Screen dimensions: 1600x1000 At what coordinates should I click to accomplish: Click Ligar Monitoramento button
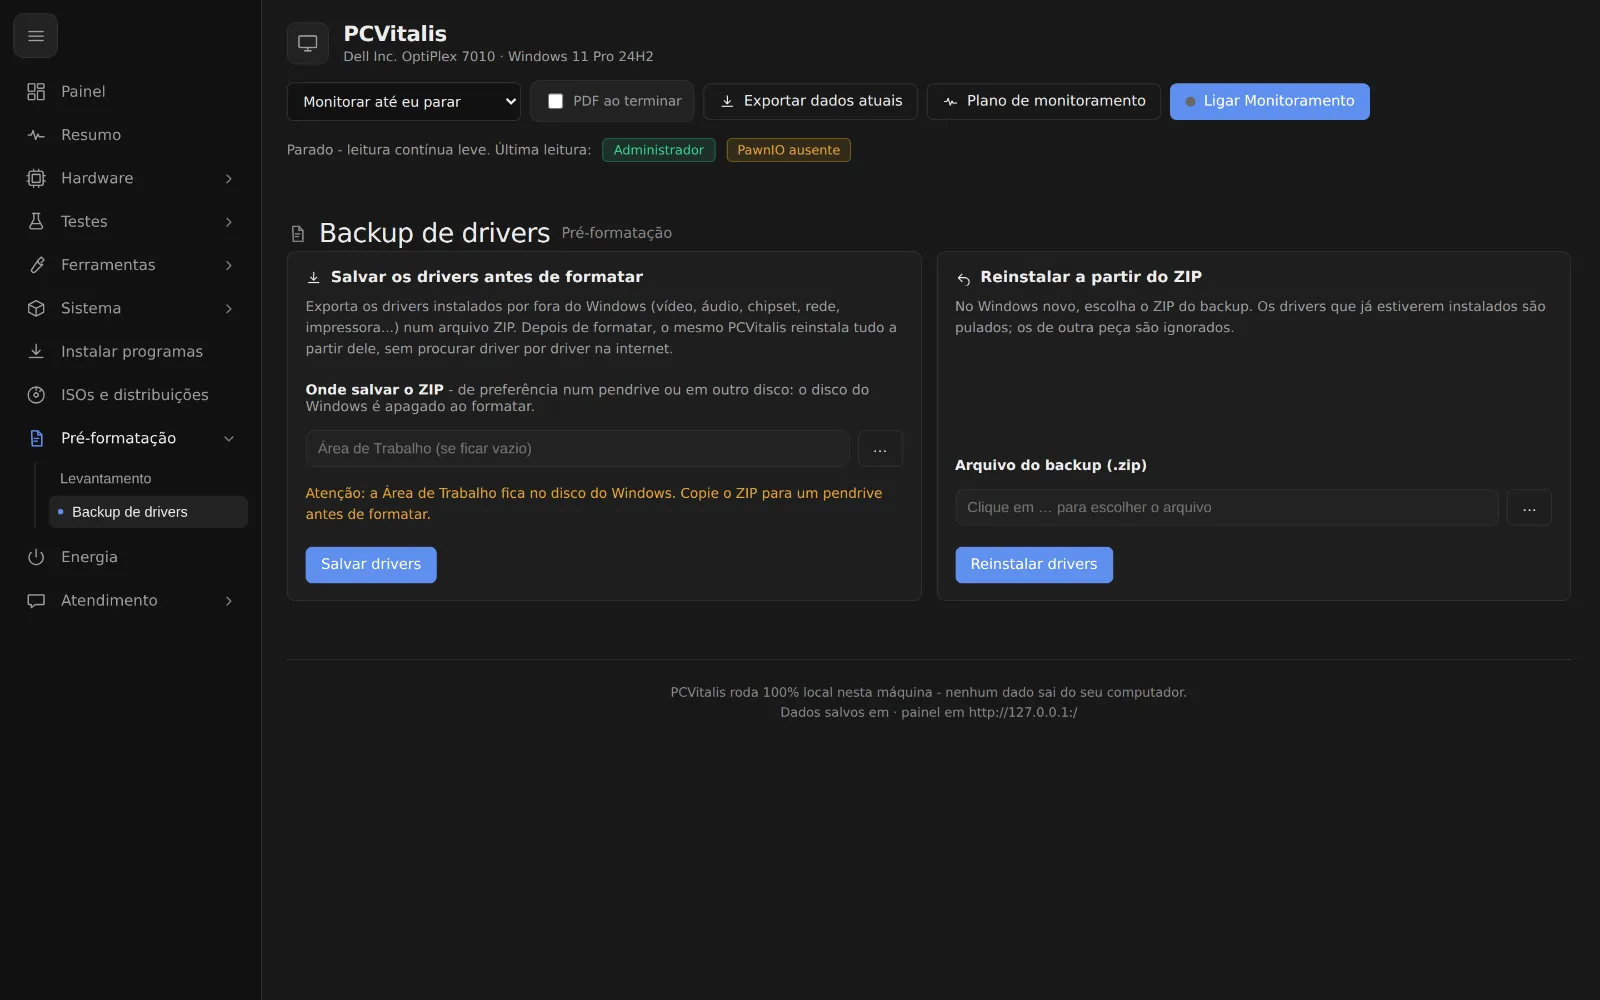[x=1270, y=101]
